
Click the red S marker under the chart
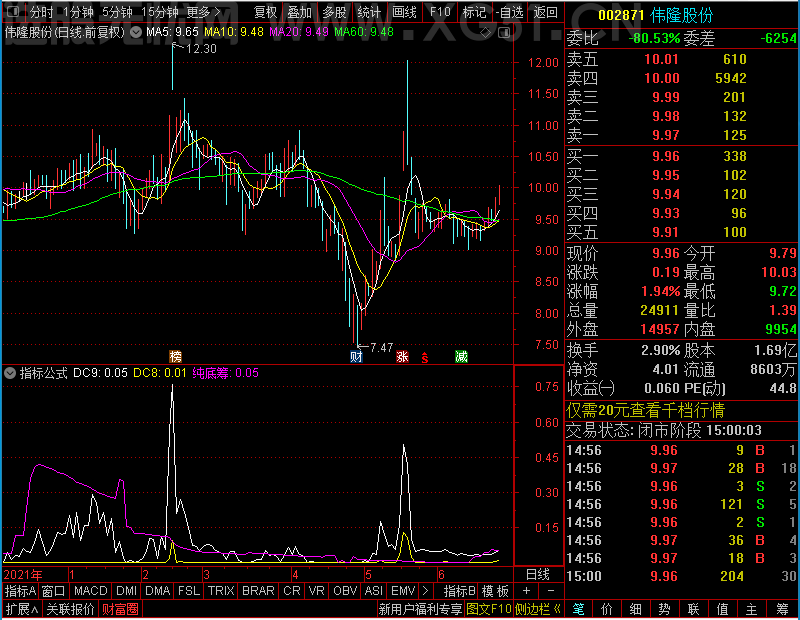[424, 358]
